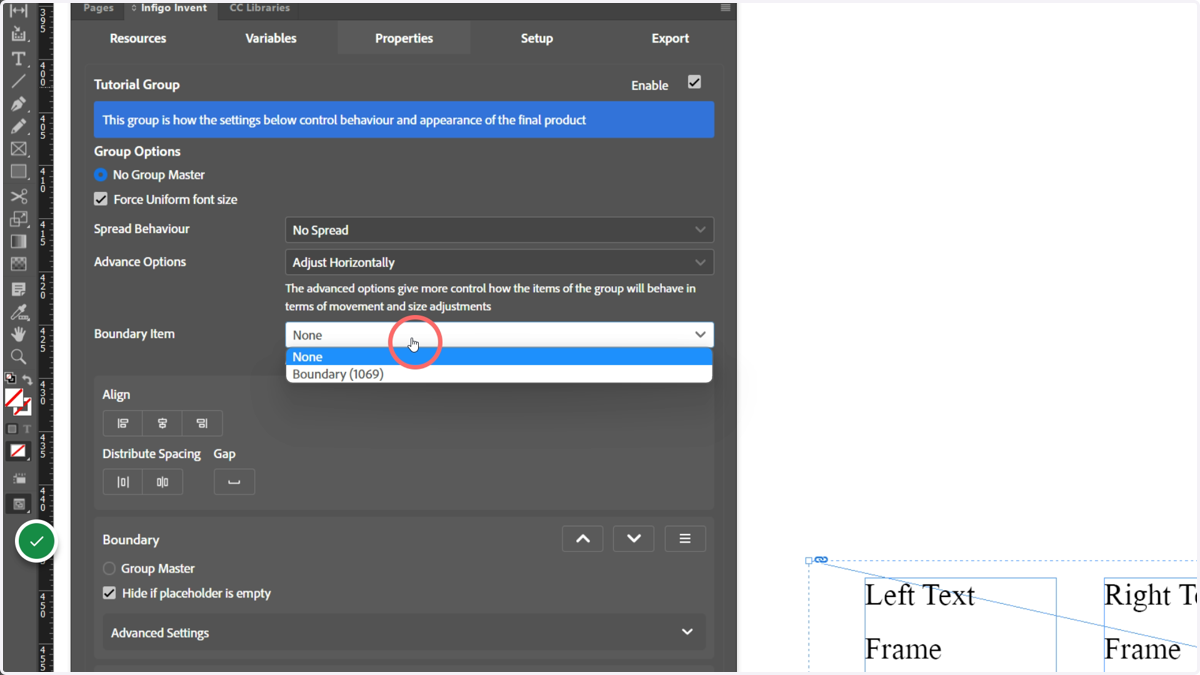The image size is (1200, 675).
Task: Click the screen mode icon at toolbar bottom
Action: 18,504
